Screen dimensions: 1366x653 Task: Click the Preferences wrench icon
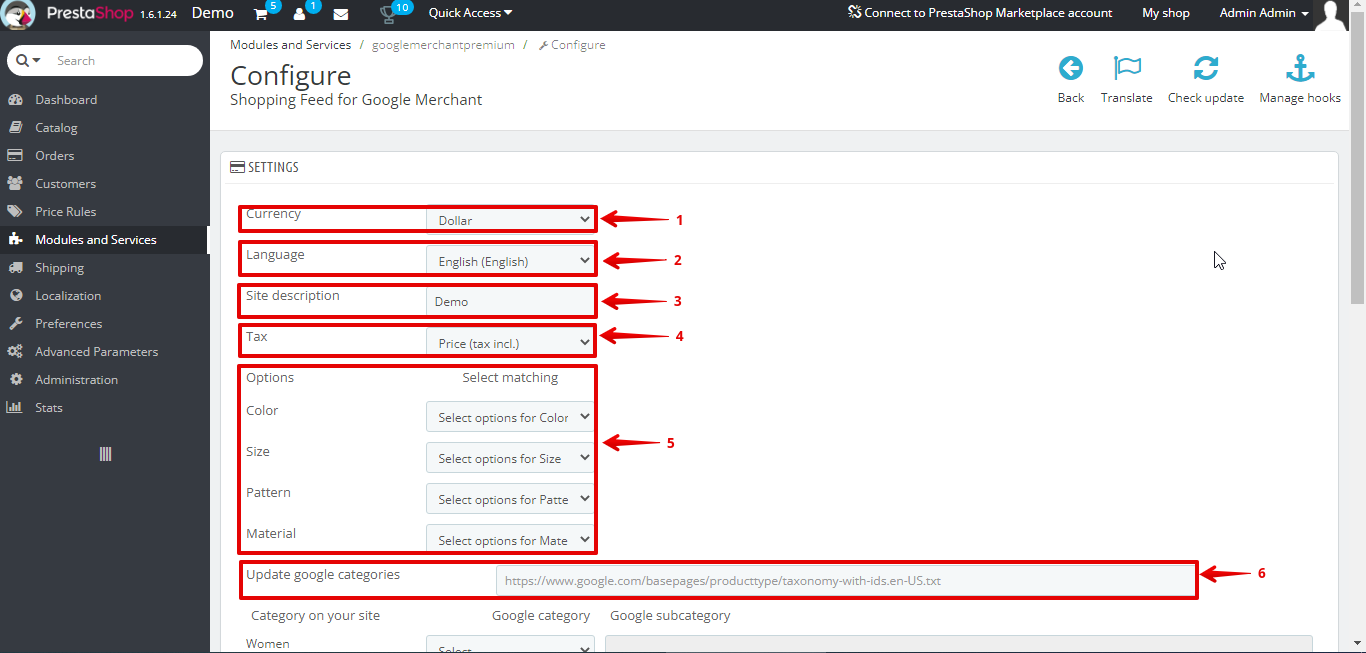pos(15,324)
